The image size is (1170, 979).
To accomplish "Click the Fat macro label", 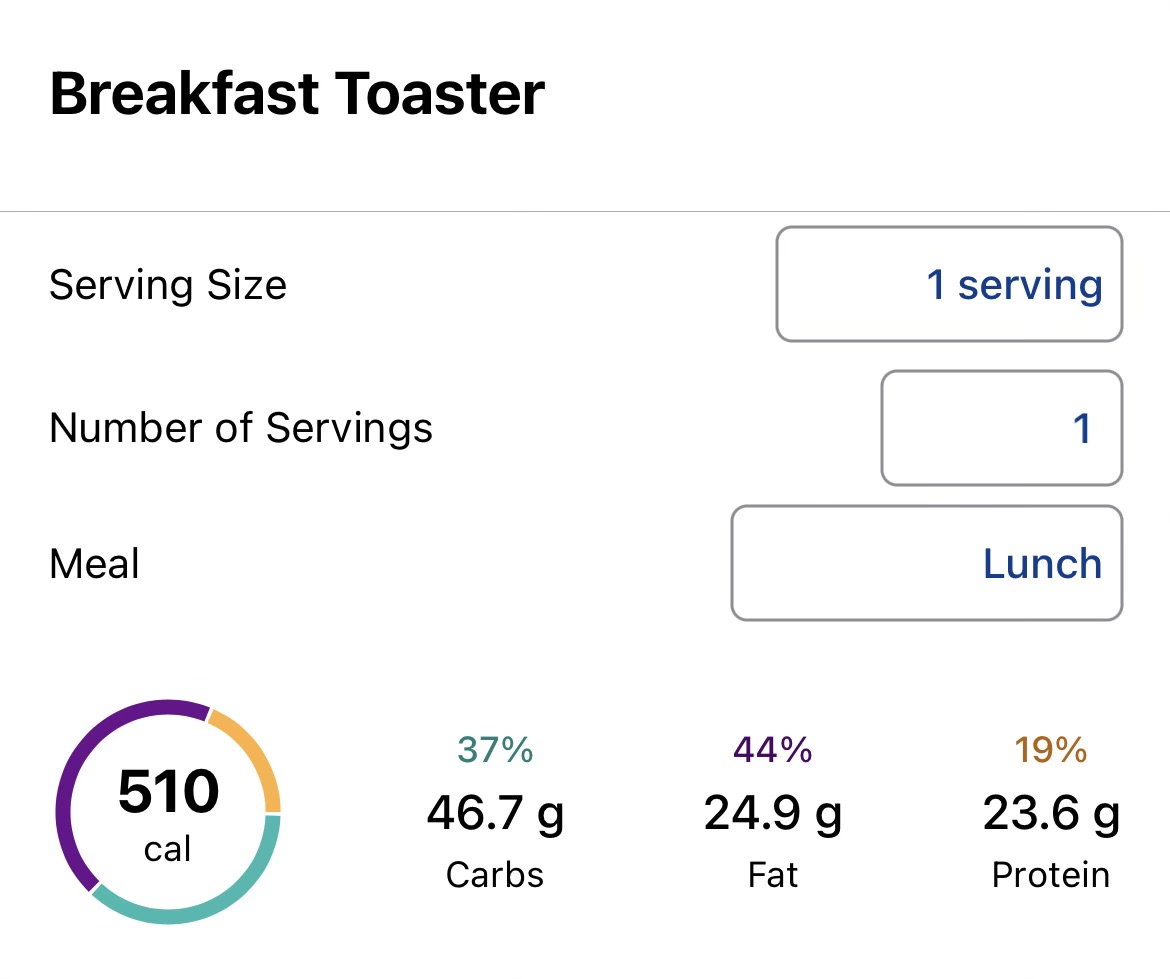I will (773, 875).
